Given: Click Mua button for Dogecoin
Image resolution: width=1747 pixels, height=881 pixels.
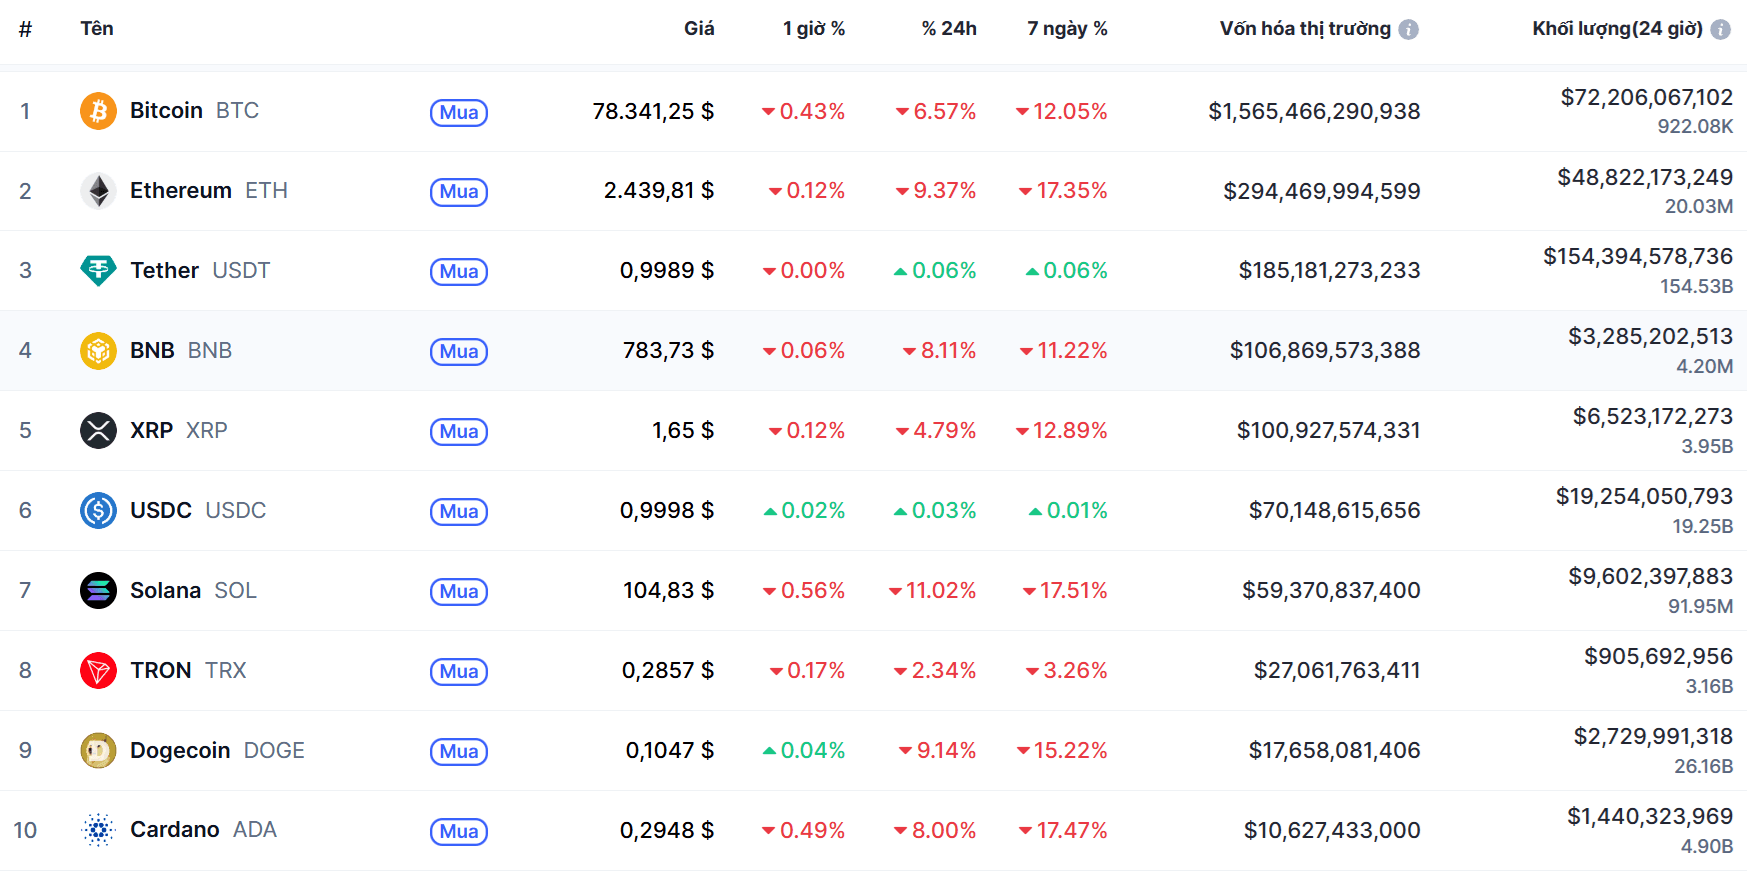Looking at the screenshot, I should click(x=459, y=752).
